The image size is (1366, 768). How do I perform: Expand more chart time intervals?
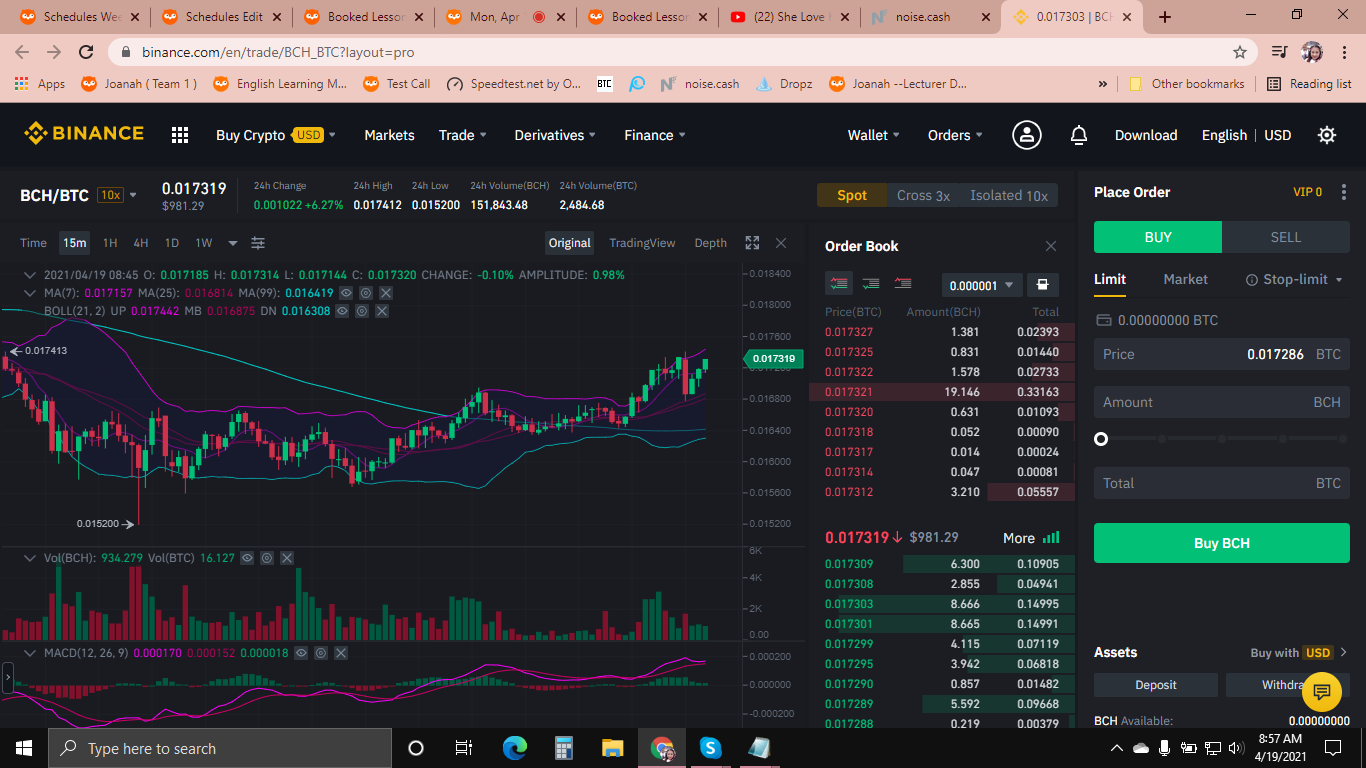[233, 243]
